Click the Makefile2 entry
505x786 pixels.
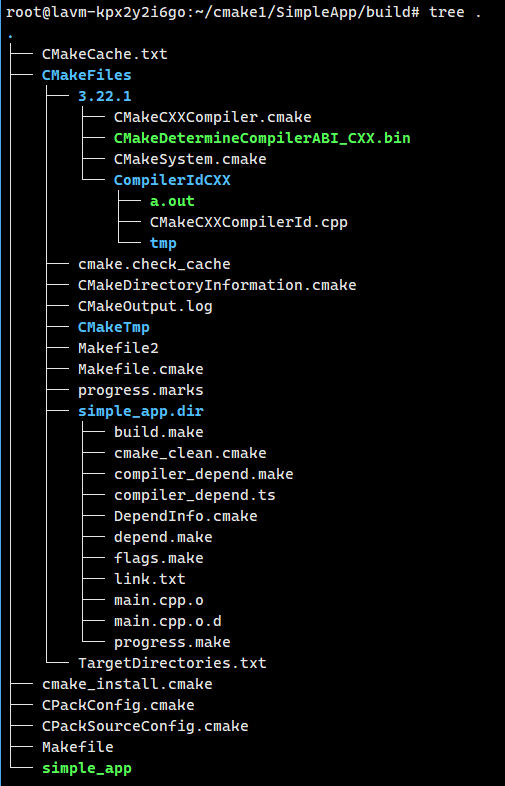[x=118, y=348]
